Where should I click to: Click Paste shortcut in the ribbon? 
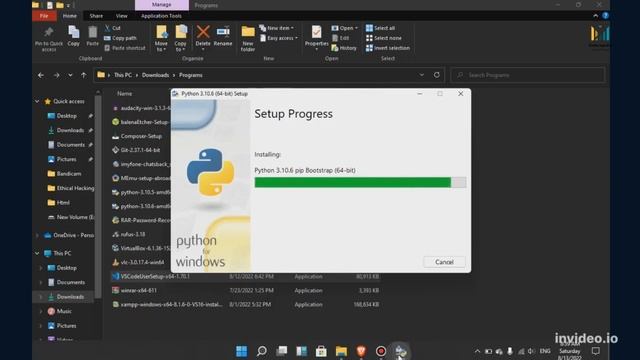[124, 48]
